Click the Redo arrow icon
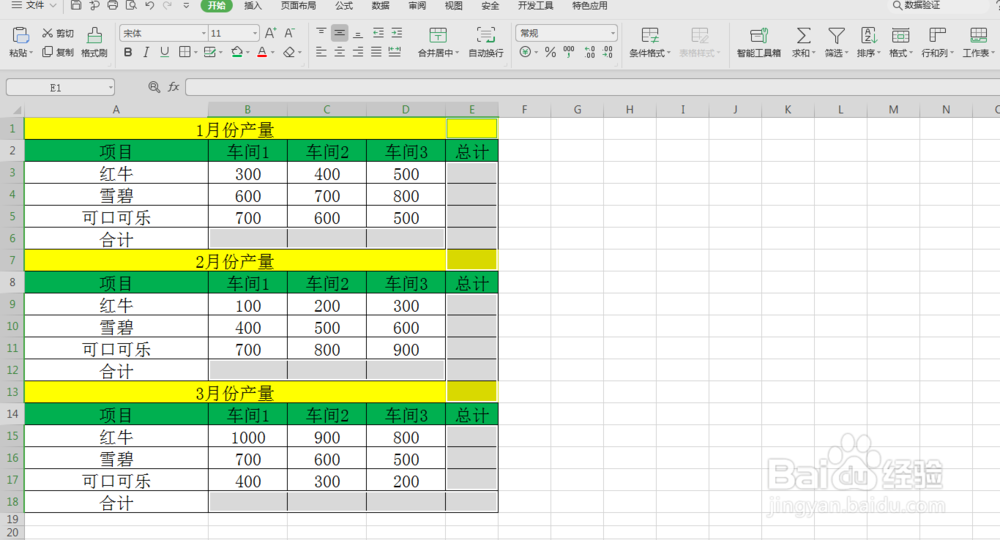1000x540 pixels. click(x=167, y=6)
